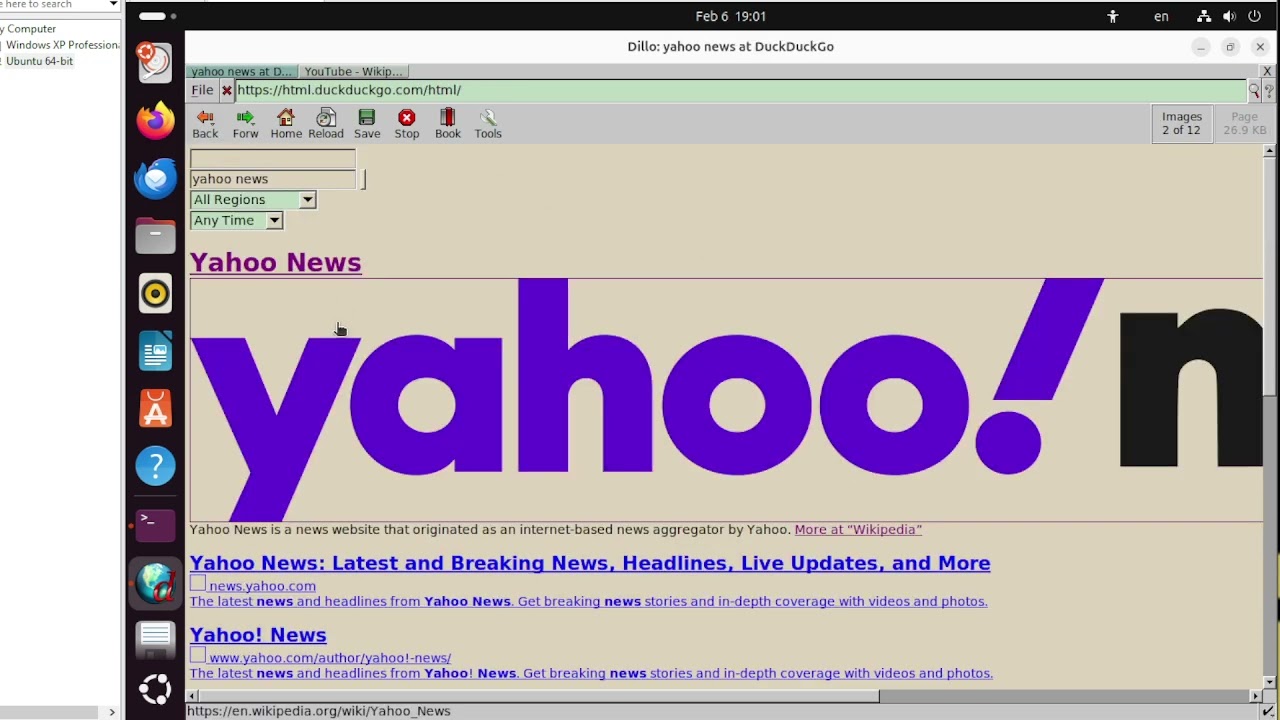Open the Ubuntu Software store from the dock
Screen dimensions: 1280x720
click(x=155, y=409)
